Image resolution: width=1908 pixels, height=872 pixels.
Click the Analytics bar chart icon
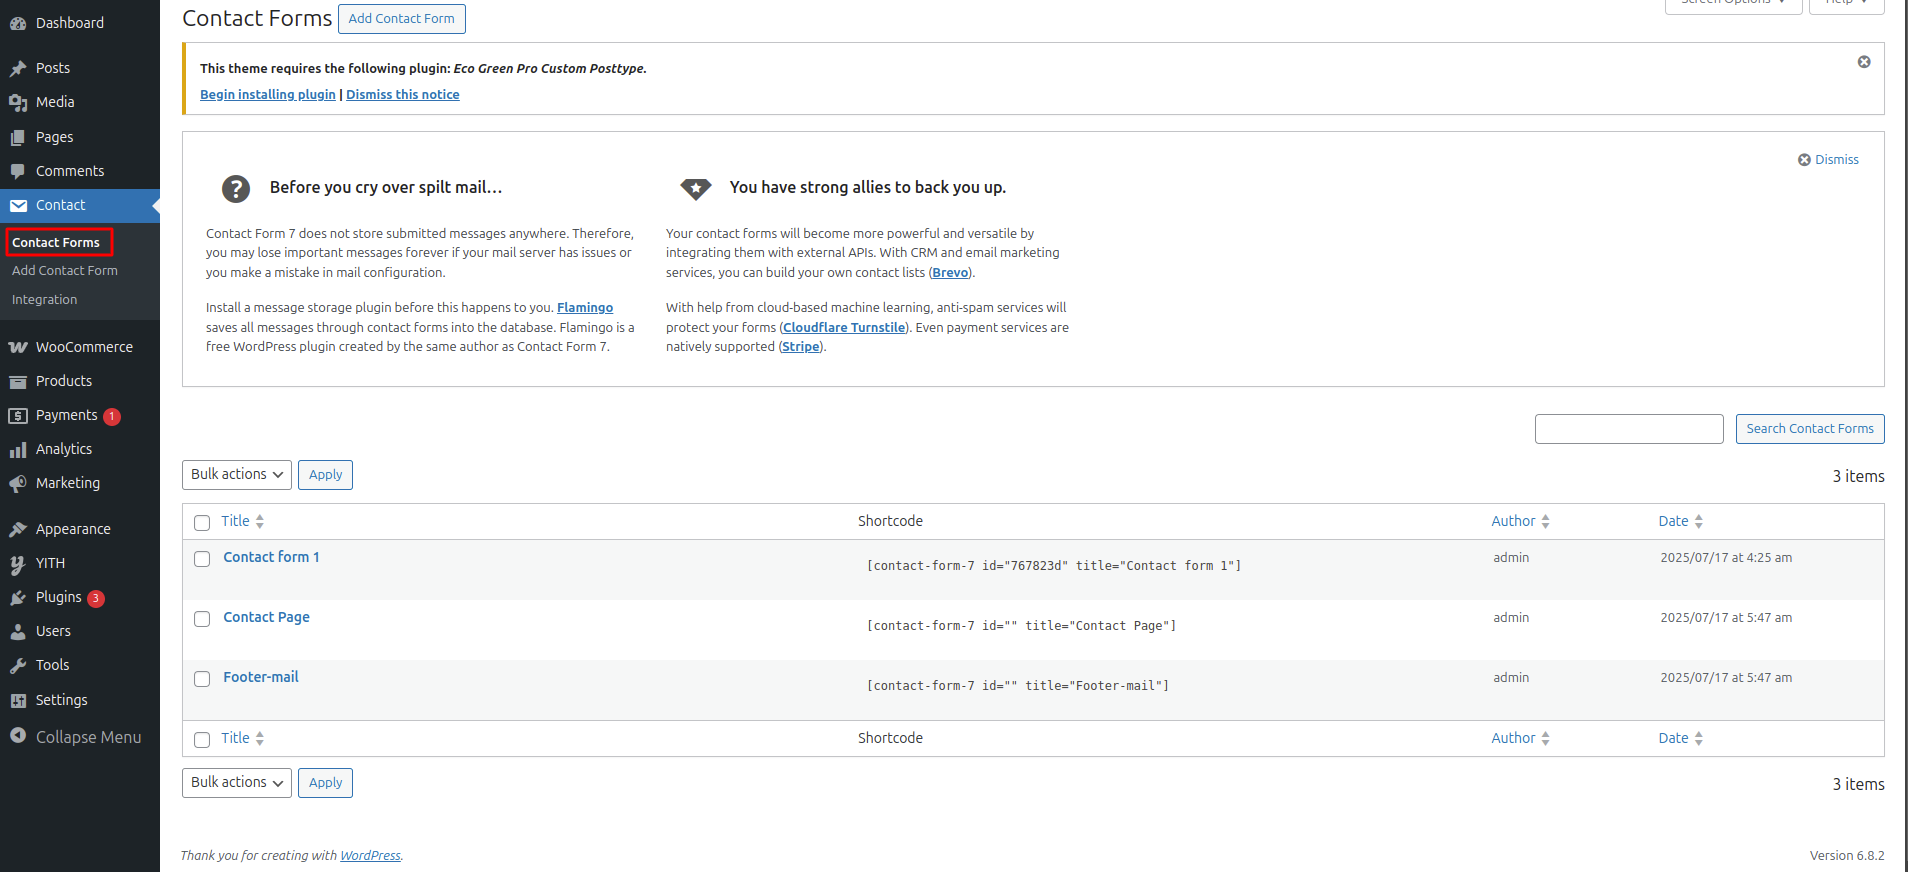(18, 449)
